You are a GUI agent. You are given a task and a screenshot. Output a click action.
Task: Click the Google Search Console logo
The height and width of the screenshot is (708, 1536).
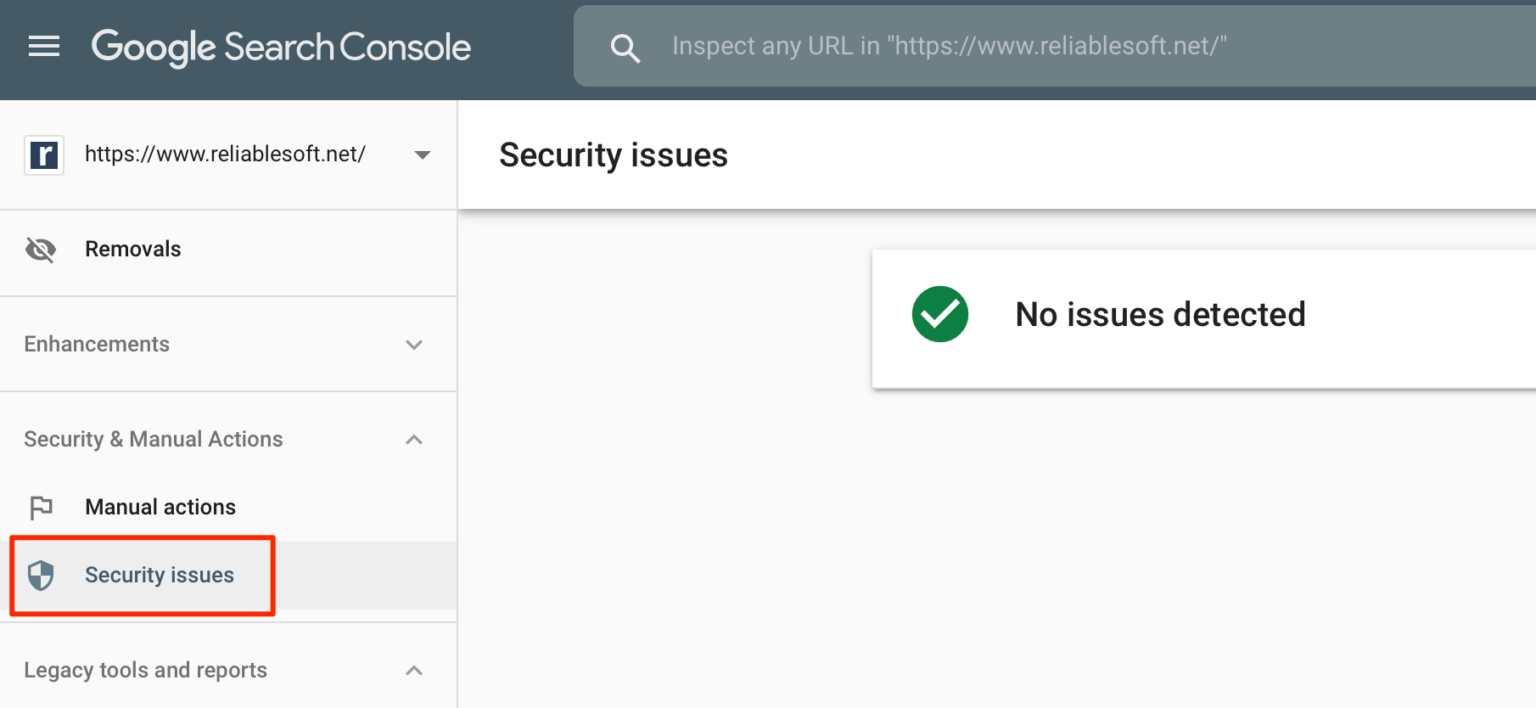[x=280, y=47]
